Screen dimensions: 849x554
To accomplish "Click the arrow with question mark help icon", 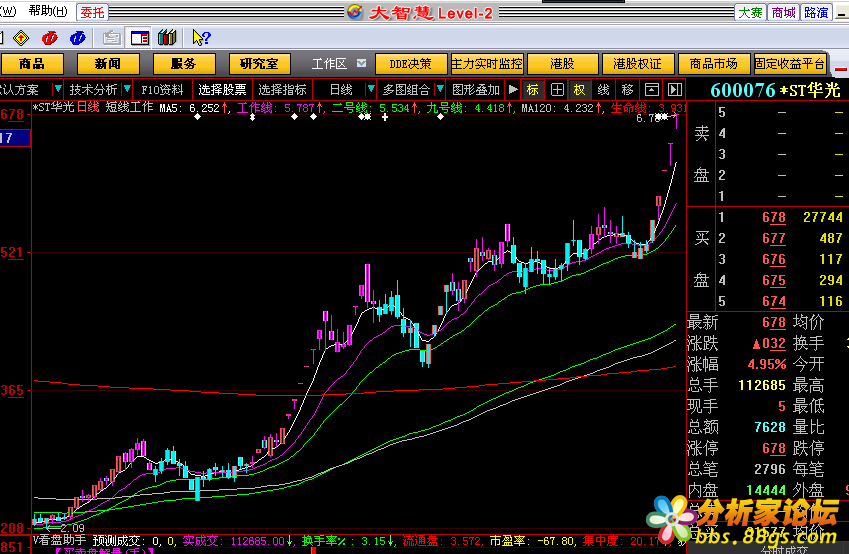I will [201, 38].
